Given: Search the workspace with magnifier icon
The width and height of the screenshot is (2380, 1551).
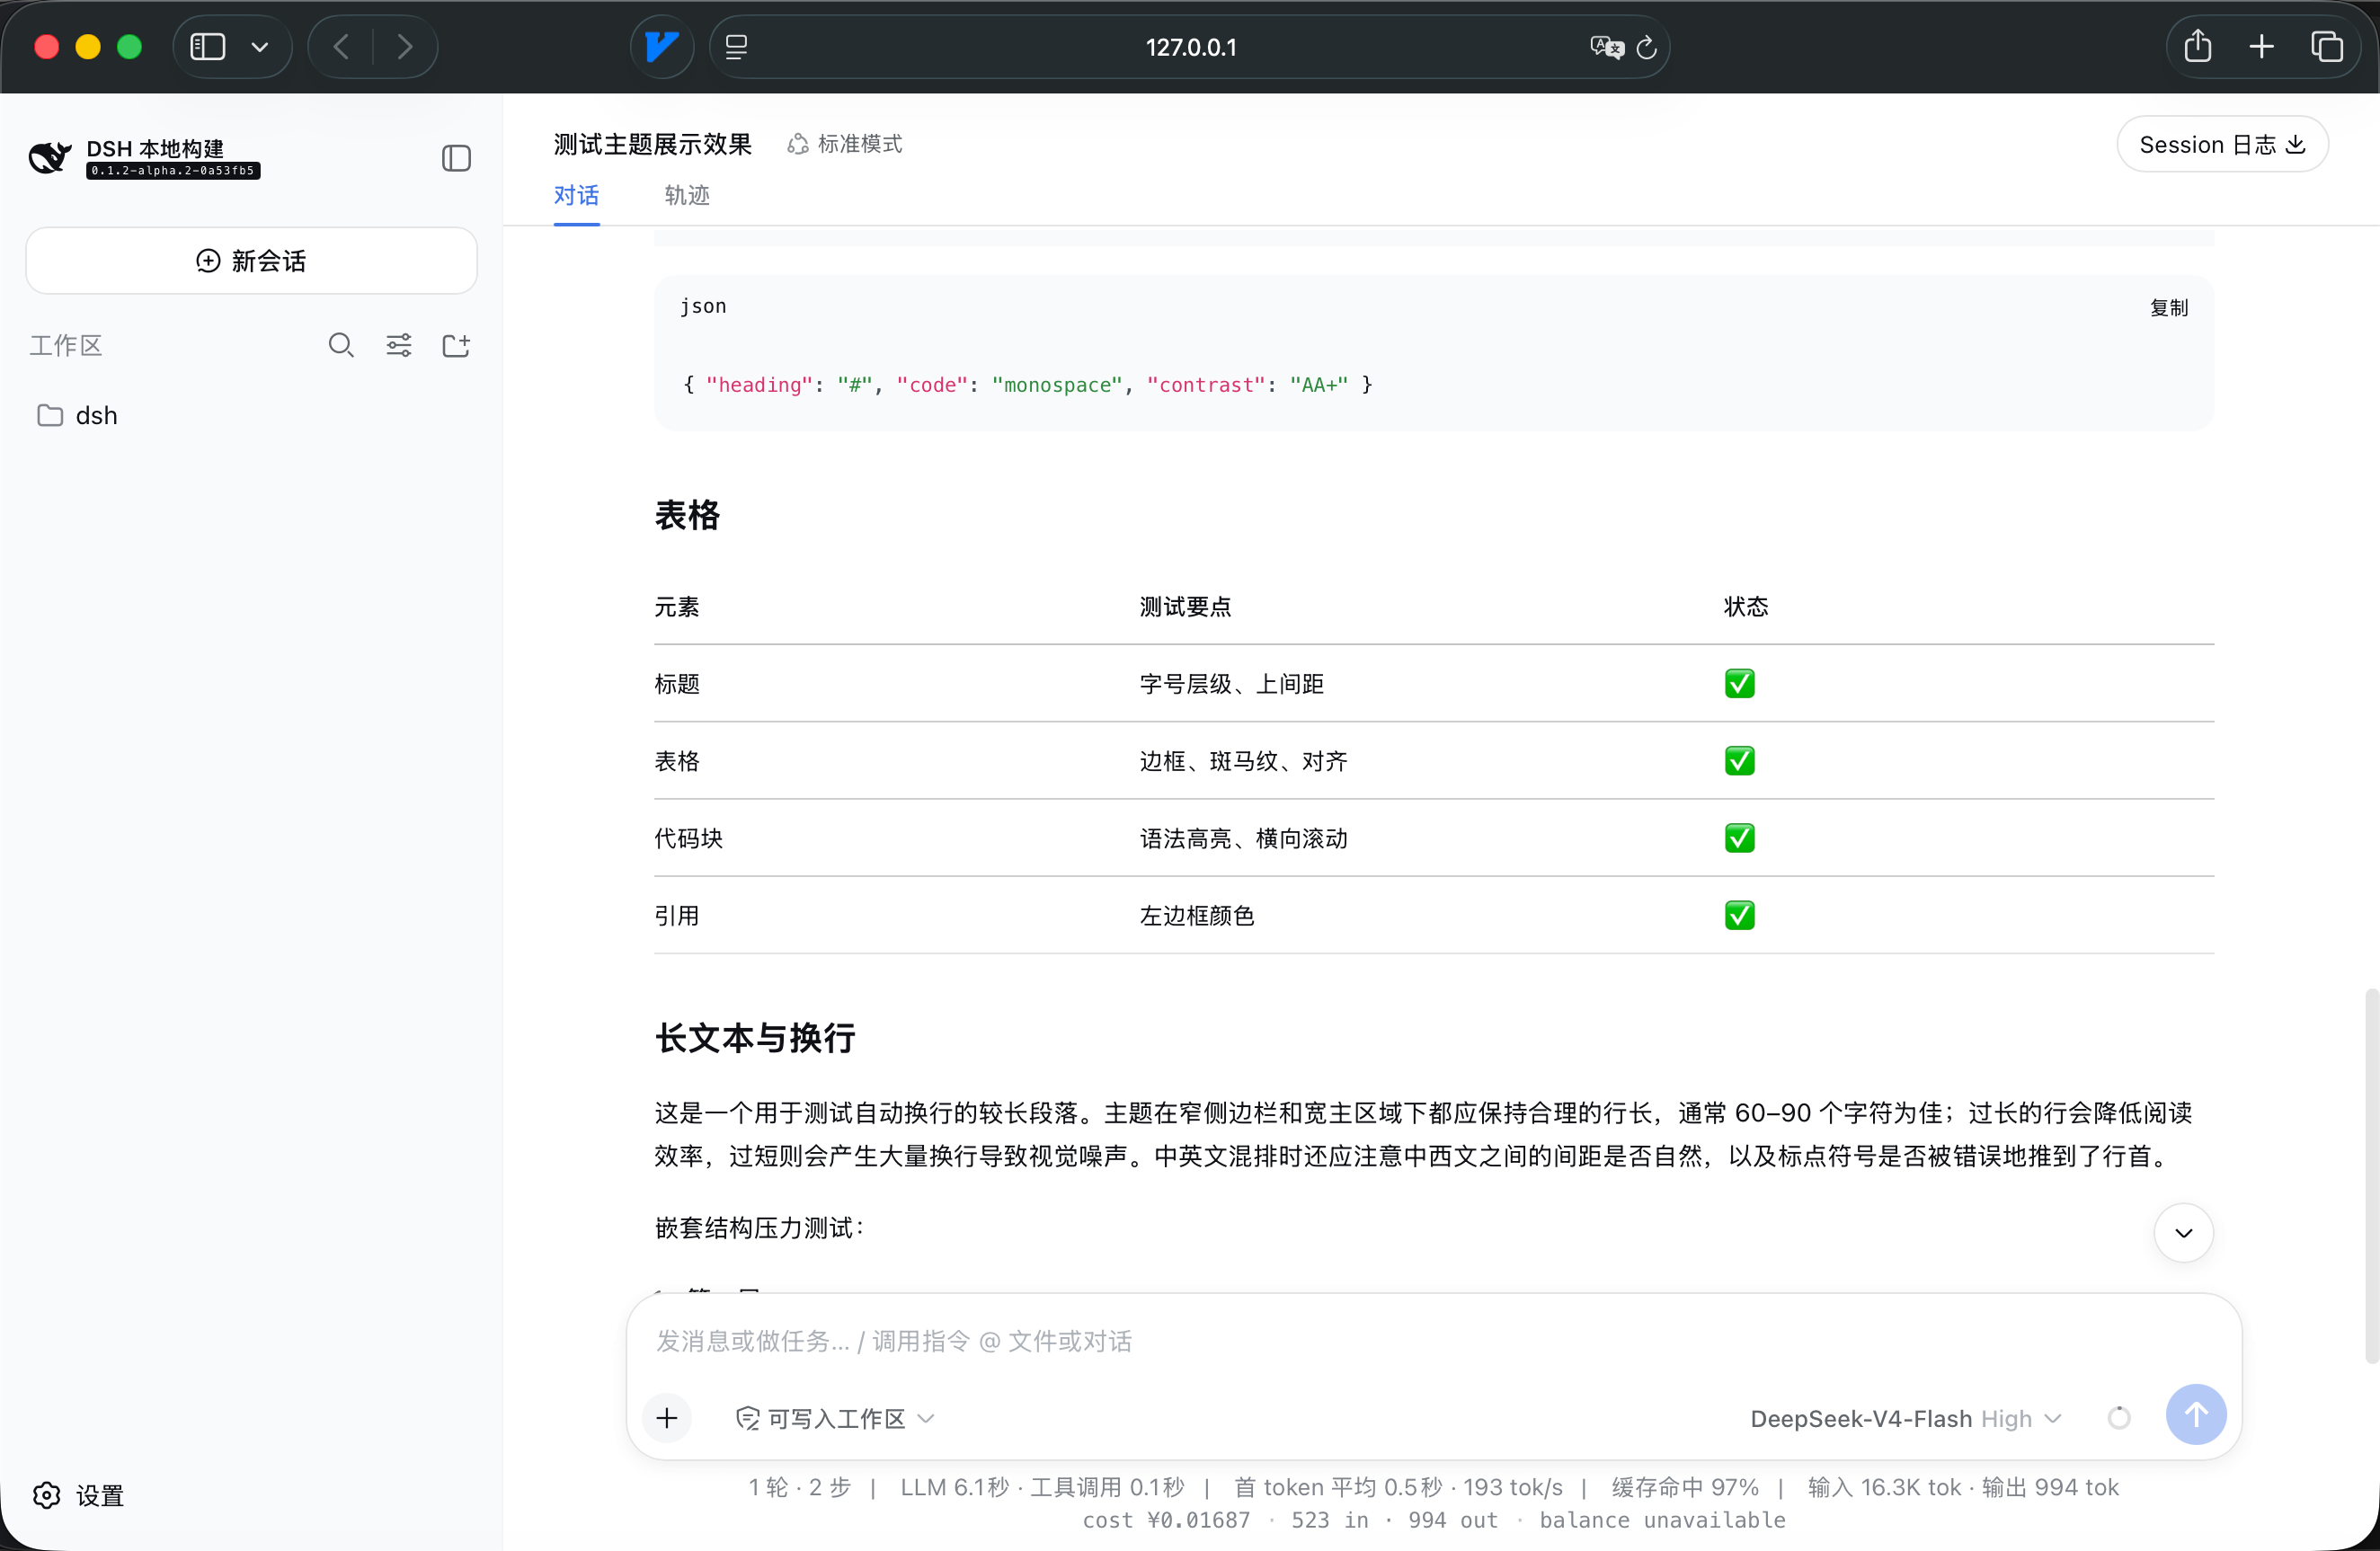Looking at the screenshot, I should click(x=341, y=345).
